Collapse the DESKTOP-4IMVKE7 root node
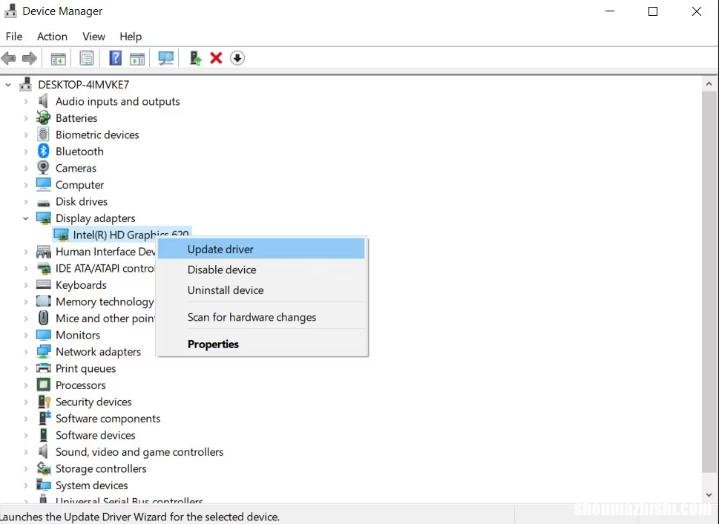Image resolution: width=722 pixels, height=524 pixels. pyautogui.click(x=8, y=85)
